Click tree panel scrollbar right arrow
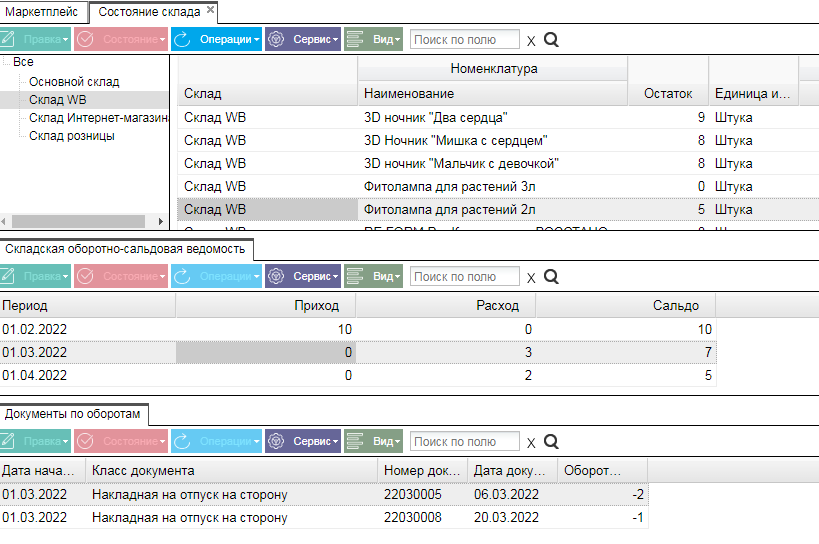The width and height of the screenshot is (819, 544). coord(160,221)
